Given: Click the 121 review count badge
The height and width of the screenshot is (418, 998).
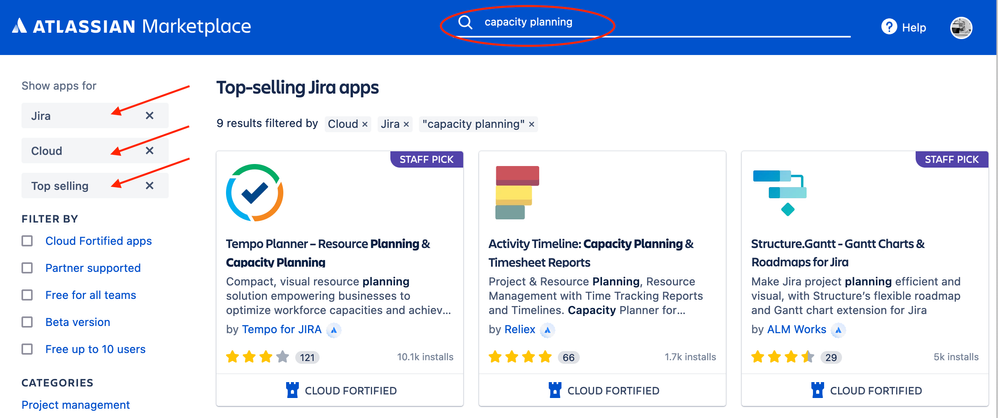Looking at the screenshot, I should click(x=307, y=358).
